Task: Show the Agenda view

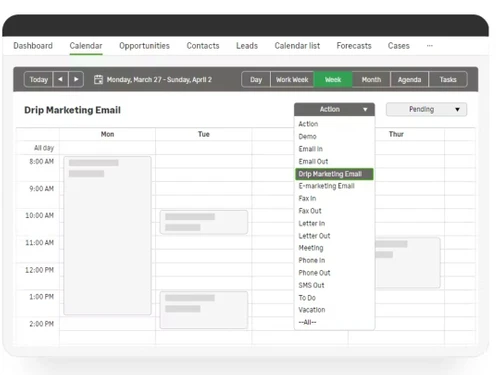Action: 409,79
